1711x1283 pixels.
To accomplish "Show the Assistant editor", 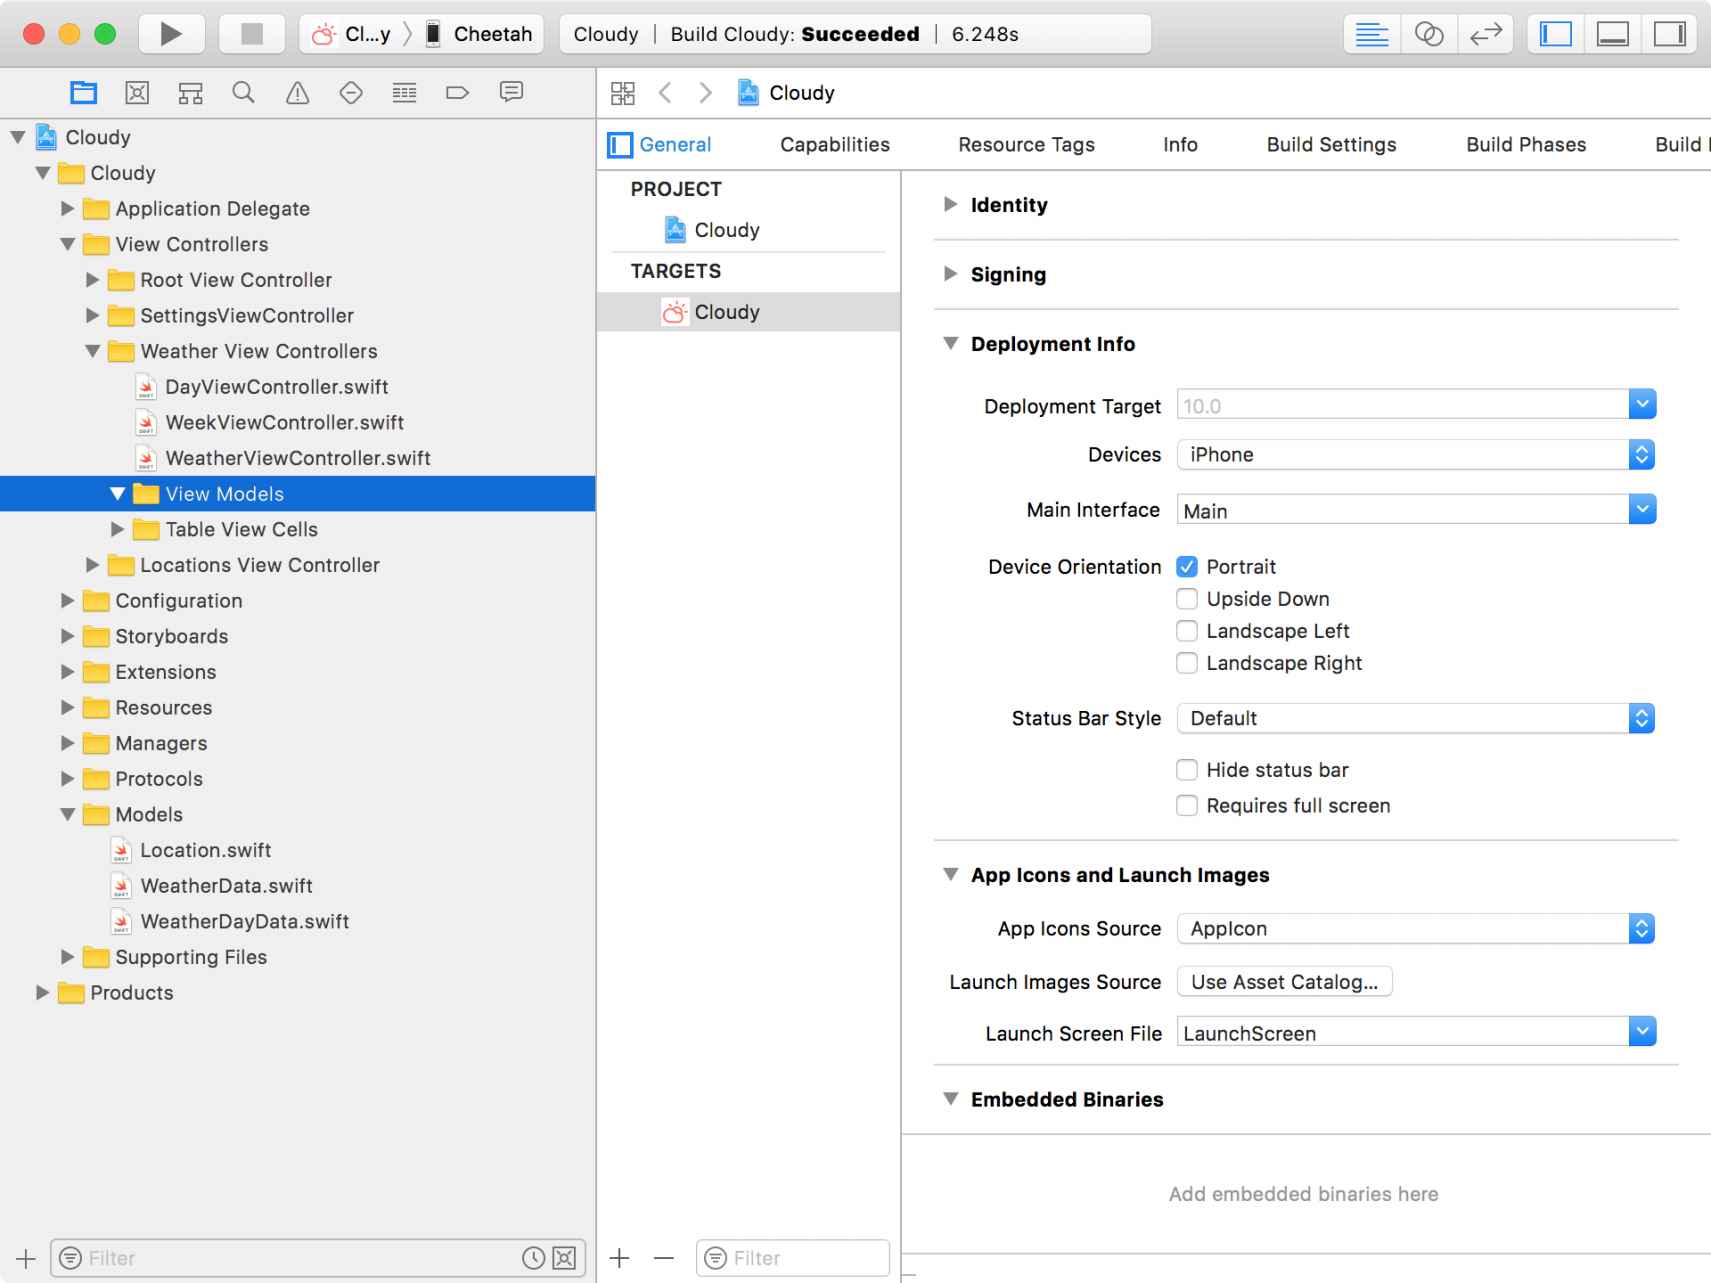I will point(1429,34).
